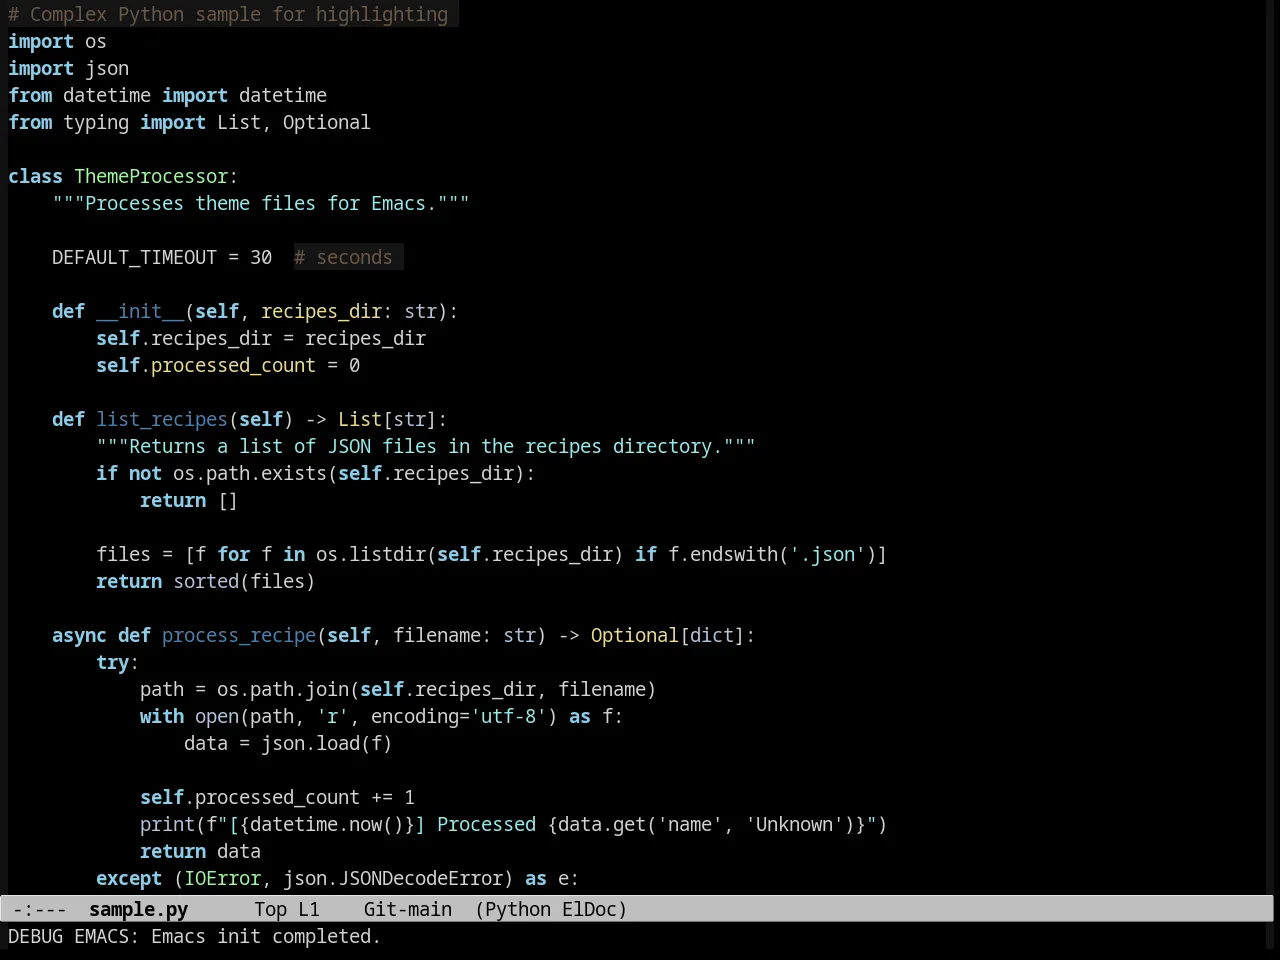Click the JSONDecodeError exception name
The width and height of the screenshot is (1280, 960).
(x=421, y=878)
